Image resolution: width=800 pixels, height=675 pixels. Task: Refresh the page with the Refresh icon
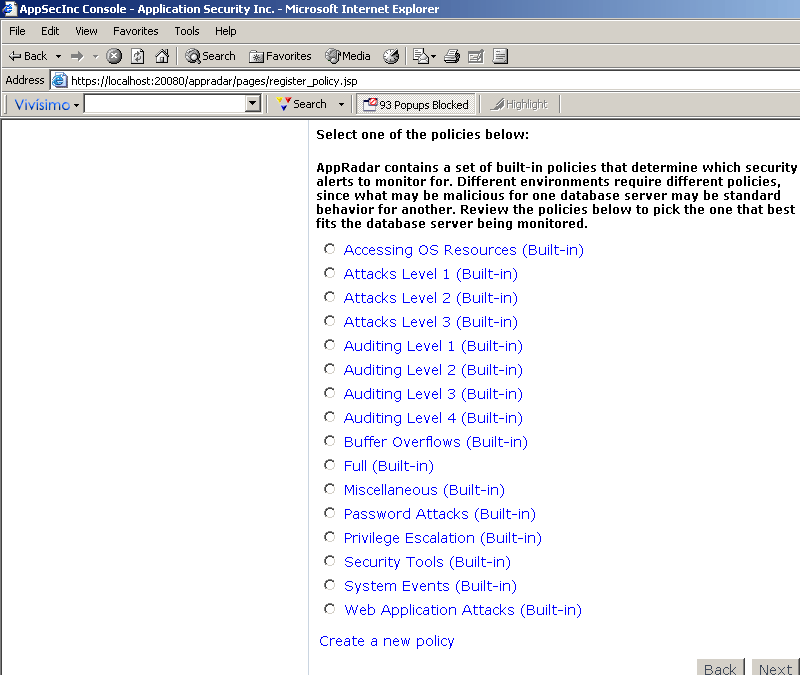point(138,56)
